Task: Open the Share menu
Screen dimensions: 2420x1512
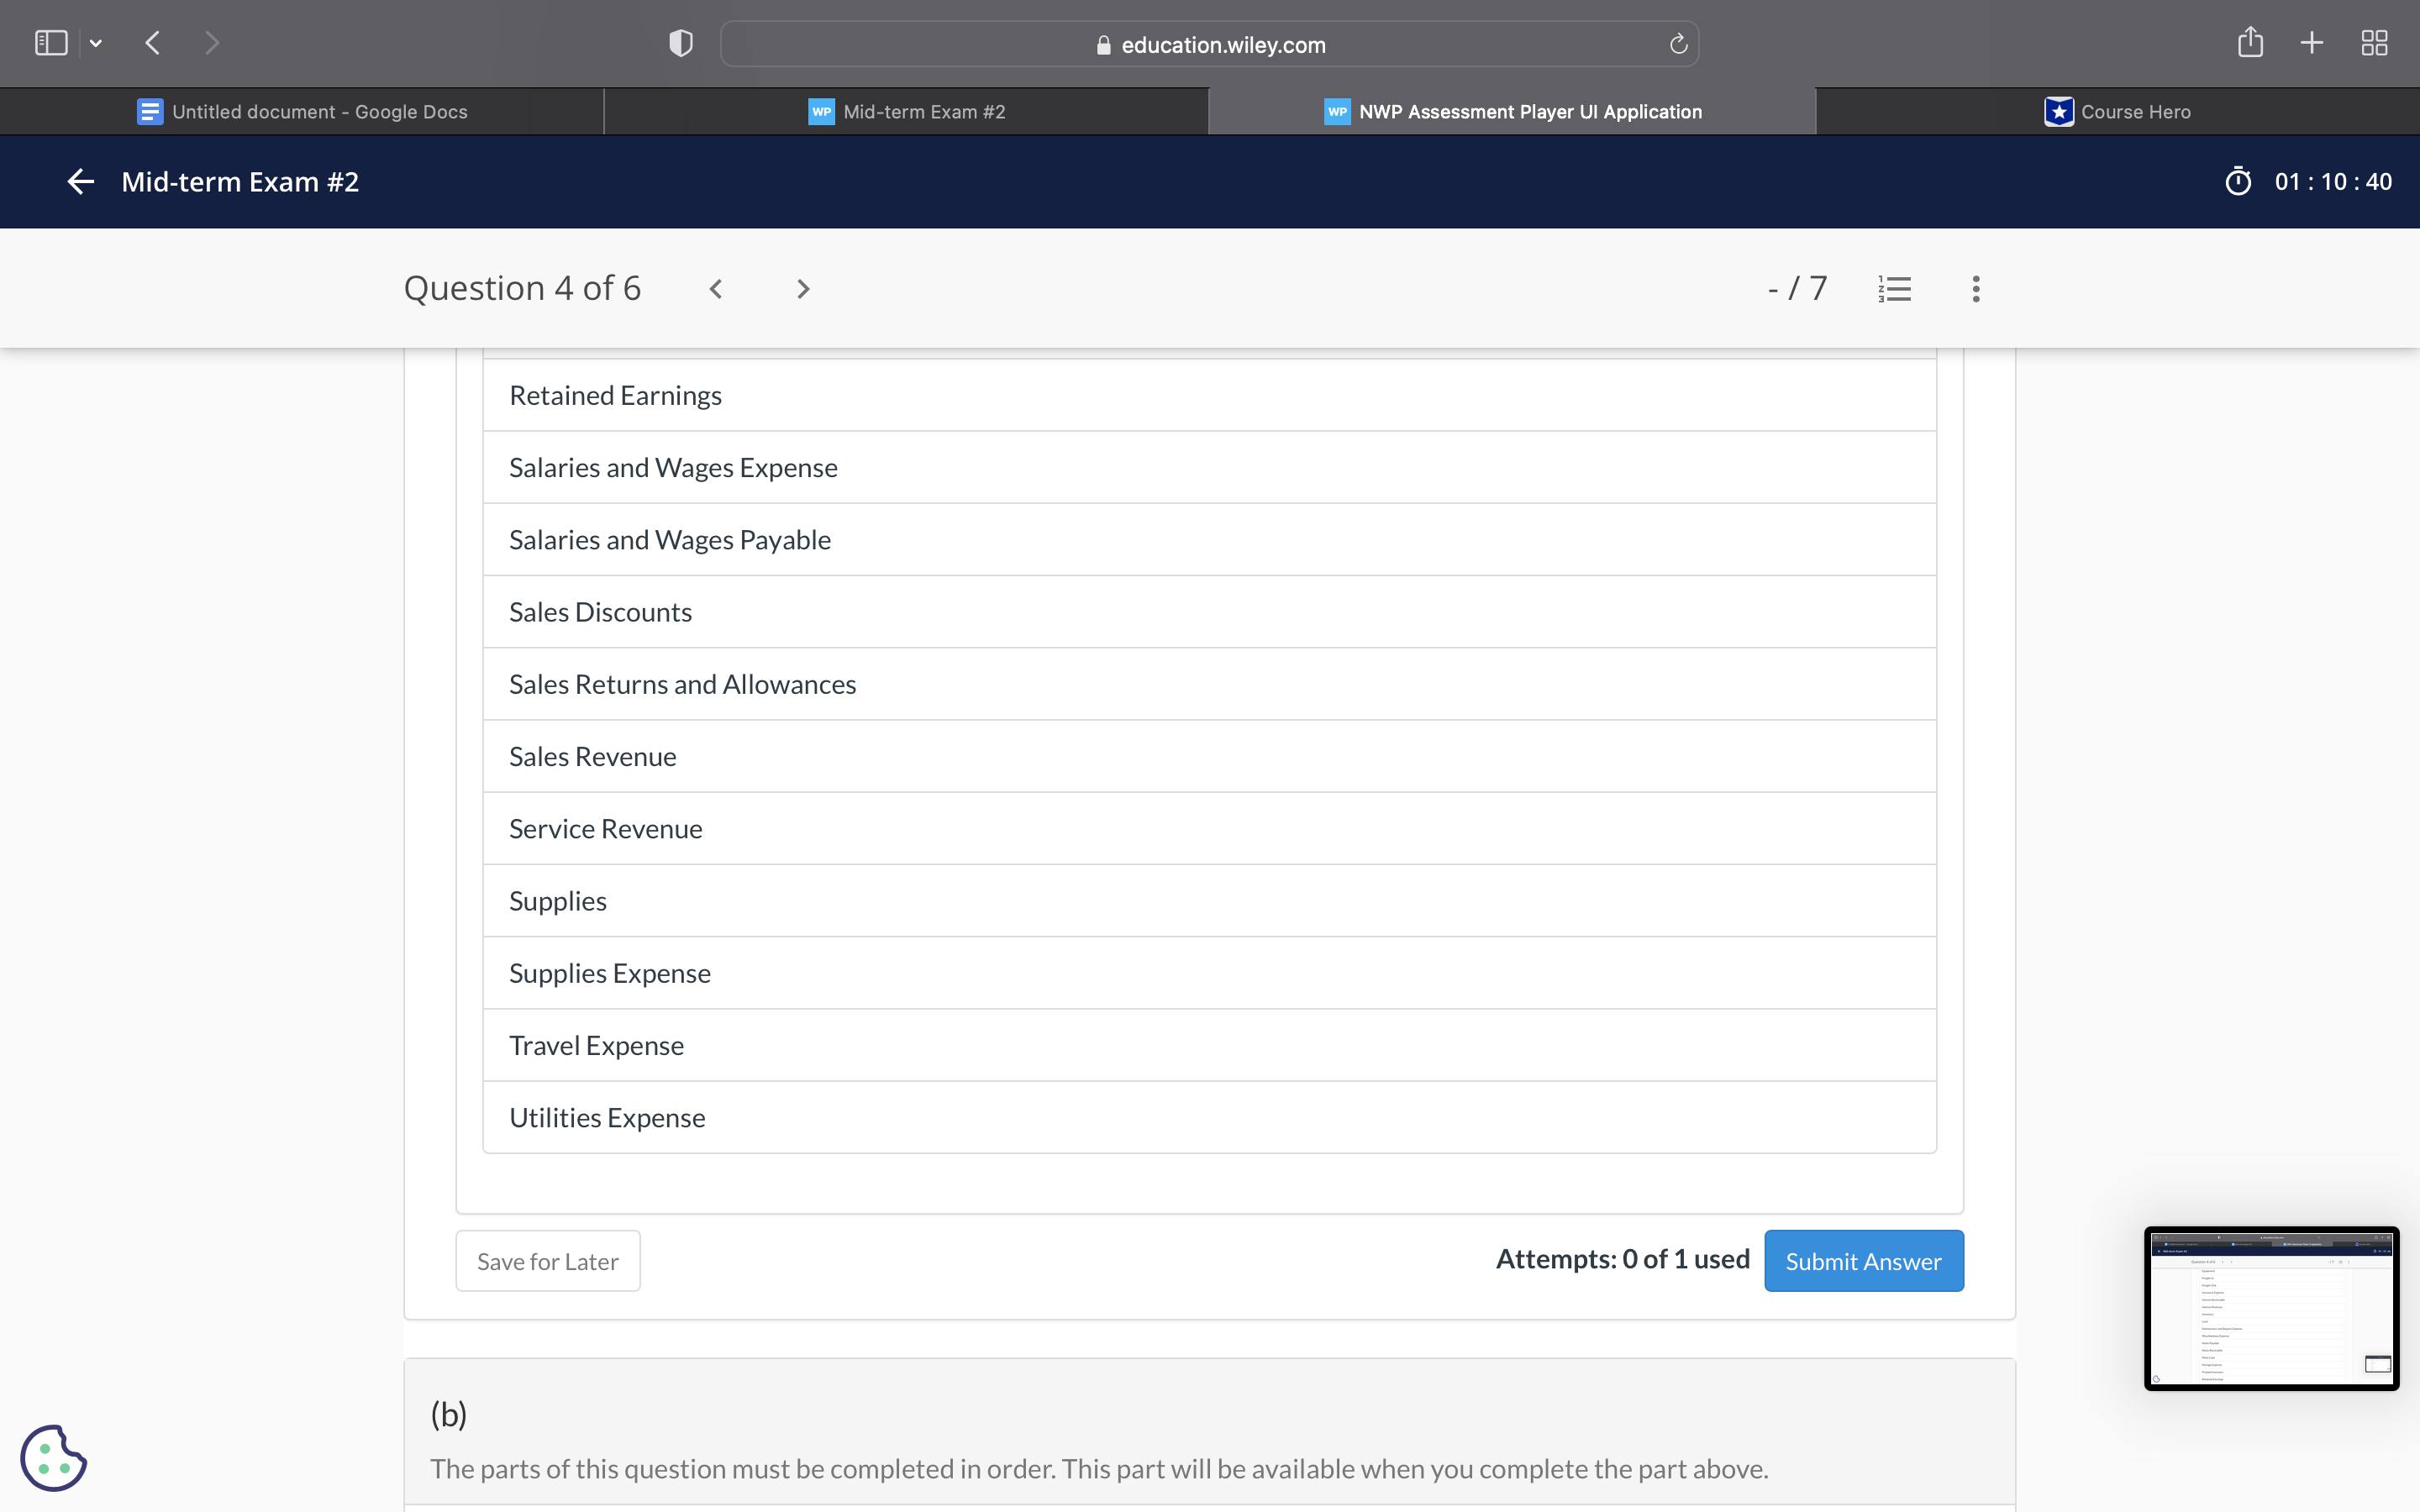Action: tap(2250, 42)
